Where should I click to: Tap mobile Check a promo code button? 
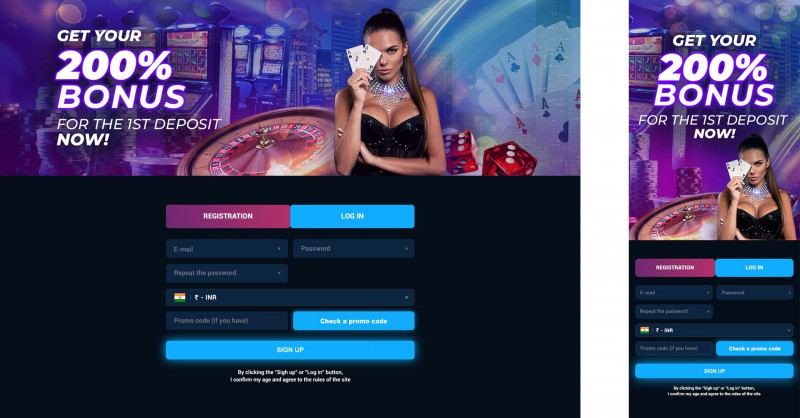click(755, 349)
